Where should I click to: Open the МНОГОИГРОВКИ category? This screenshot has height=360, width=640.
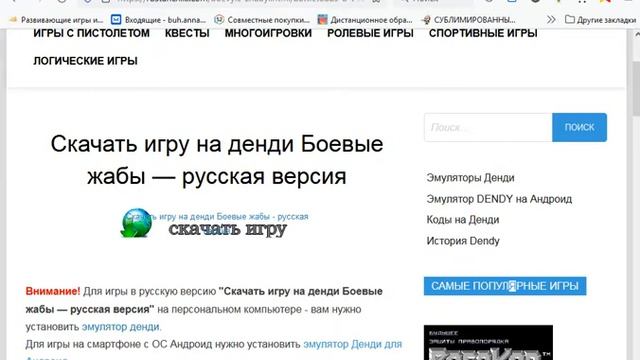point(268,33)
